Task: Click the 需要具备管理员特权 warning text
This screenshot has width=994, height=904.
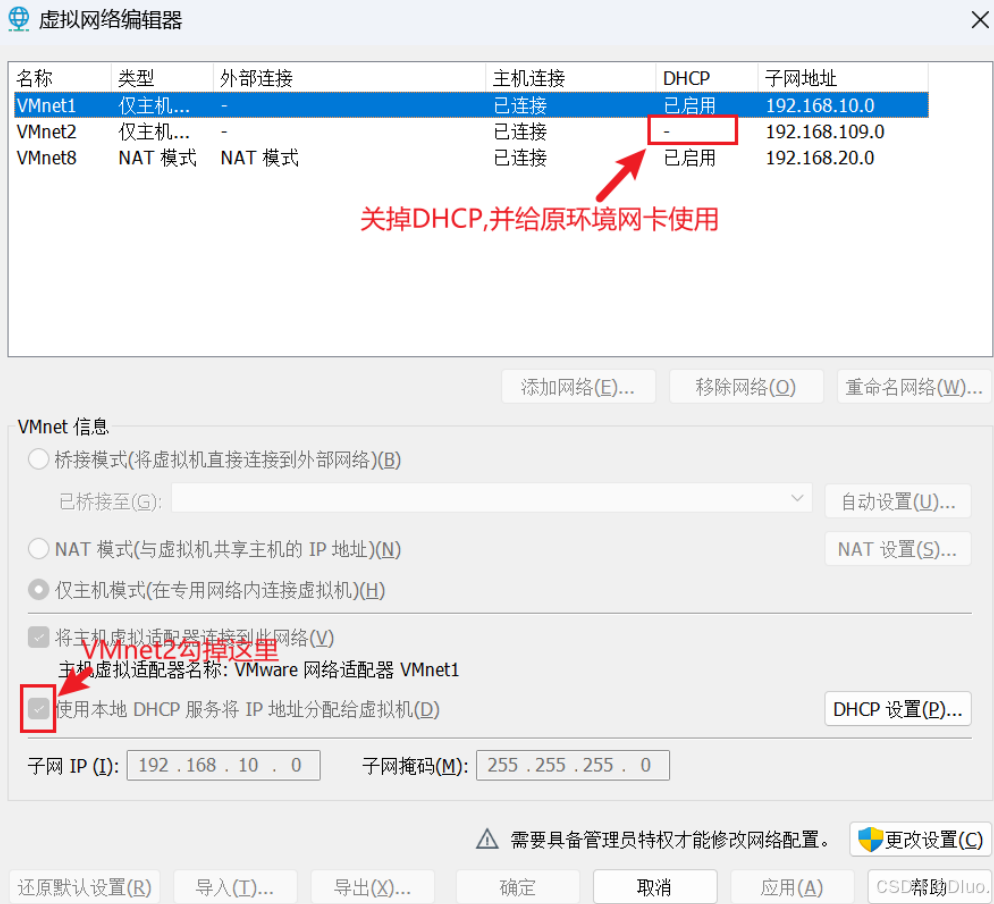Action: coord(670,839)
